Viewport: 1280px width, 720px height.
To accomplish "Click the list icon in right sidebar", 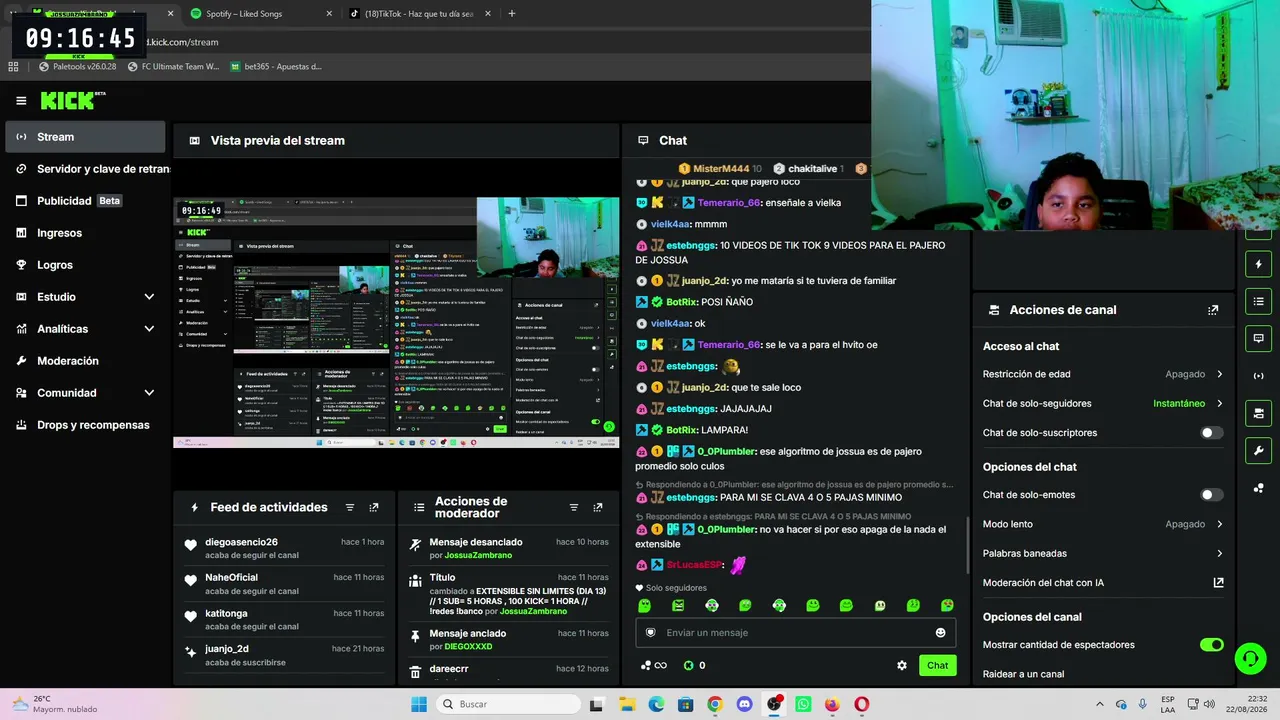I will (x=1258, y=301).
